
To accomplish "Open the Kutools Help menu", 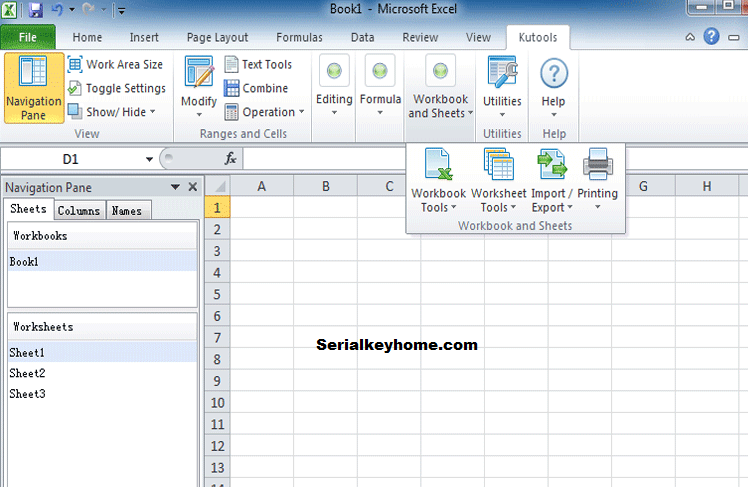I will pos(553,87).
